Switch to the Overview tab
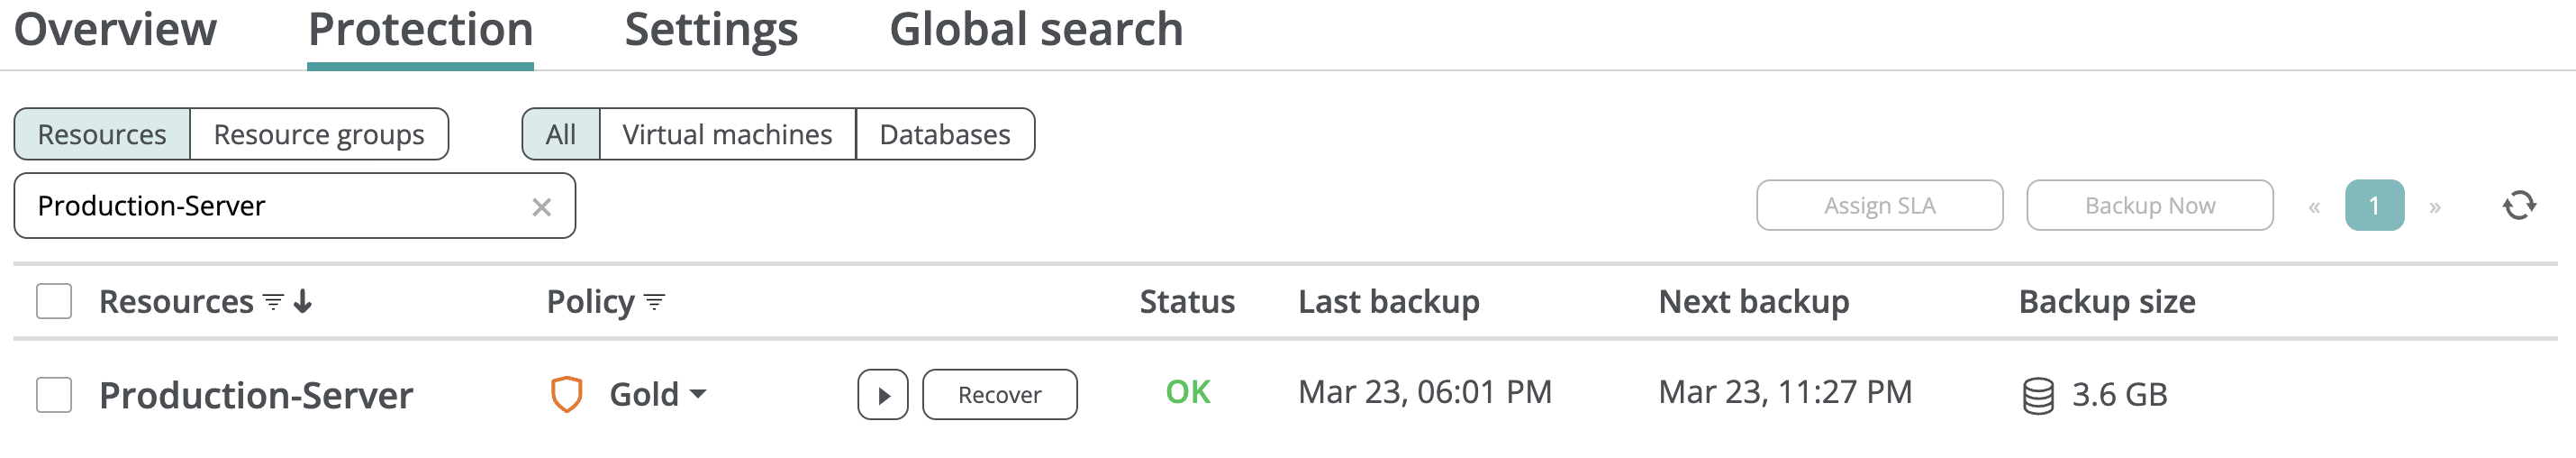 pyautogui.click(x=115, y=29)
